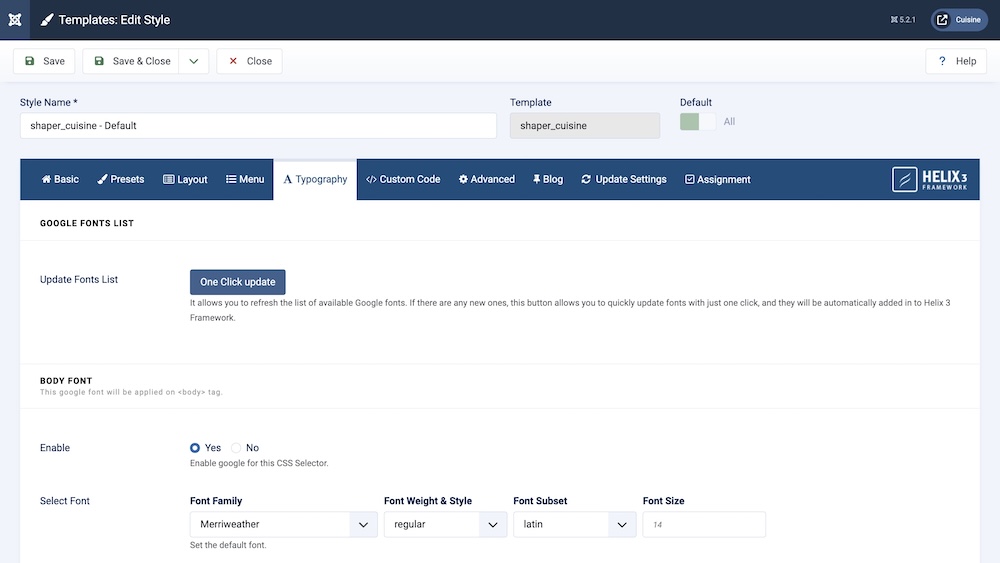
Task: Click the Style Name text field
Action: [x=258, y=126]
